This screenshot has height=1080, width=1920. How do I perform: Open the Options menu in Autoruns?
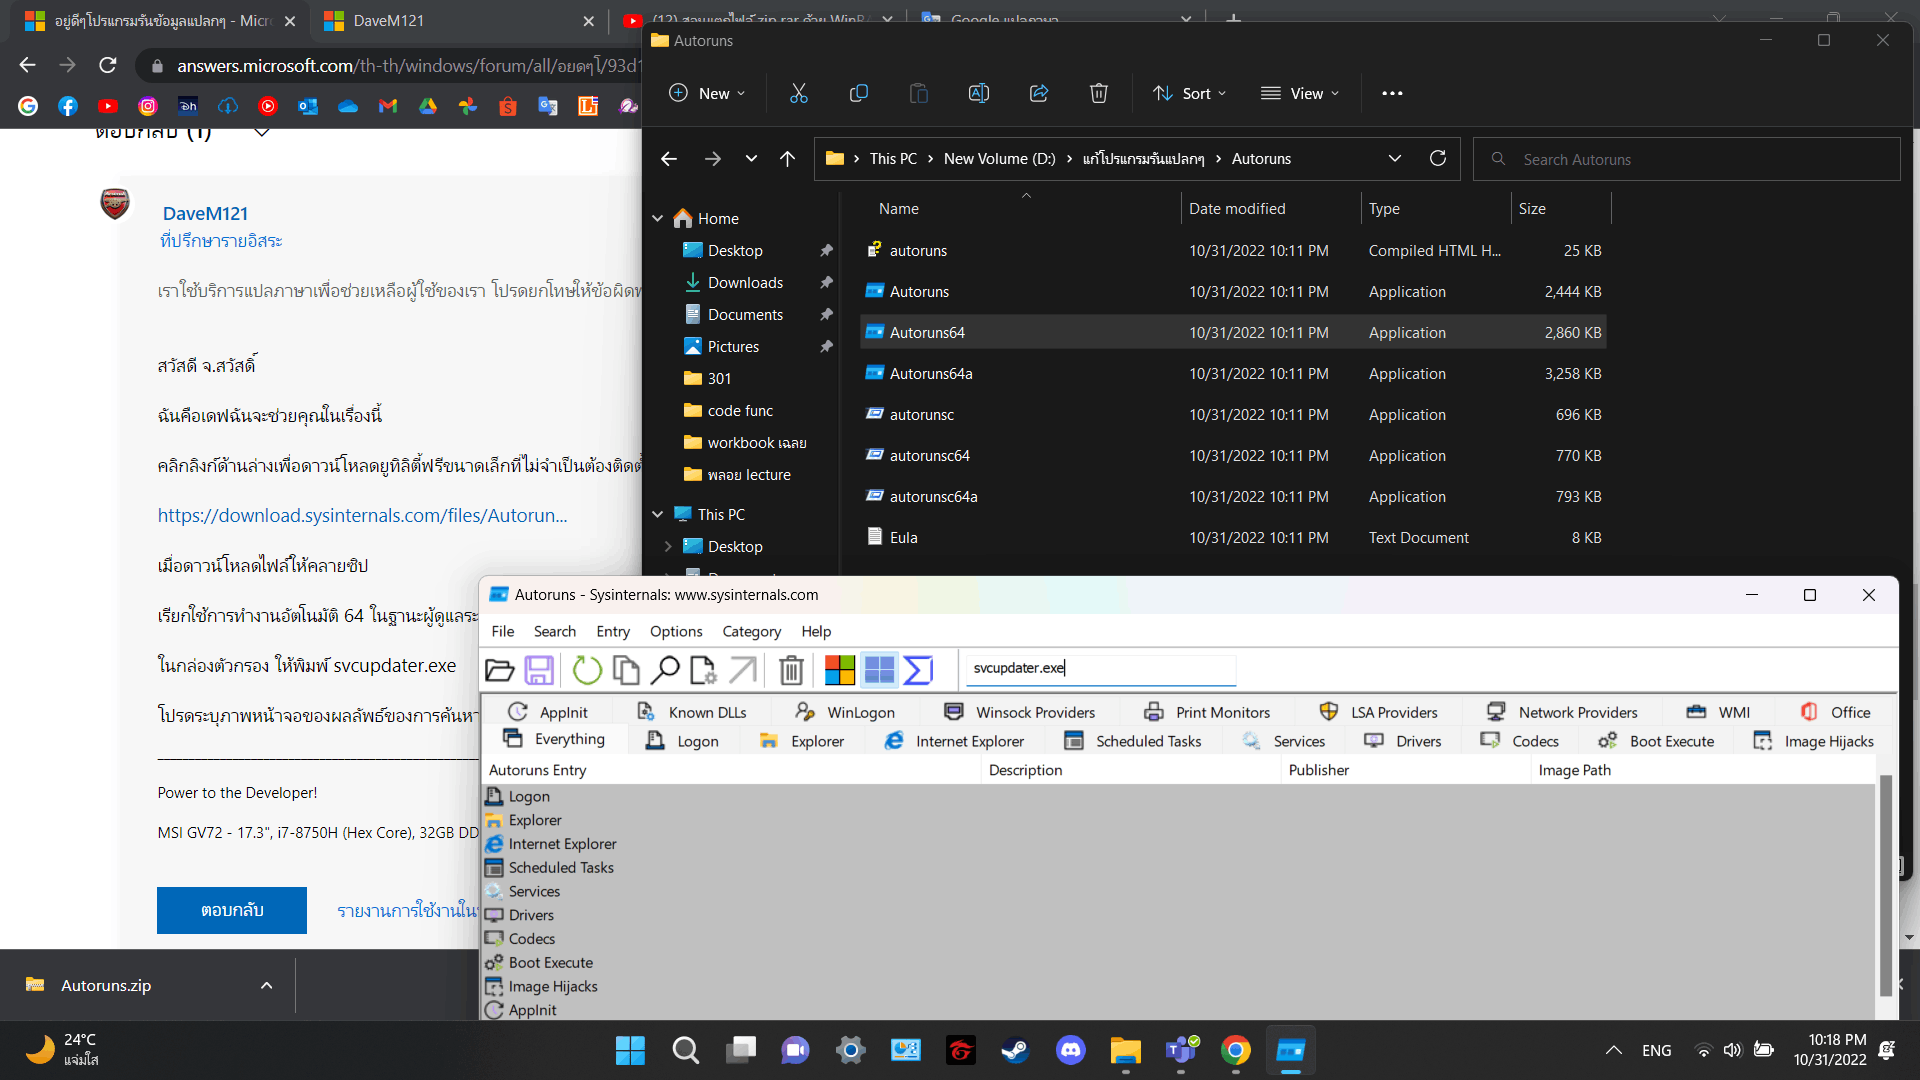[x=676, y=631]
